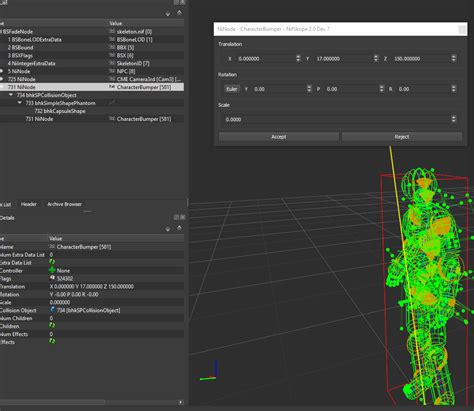Collapse the 734 bhkSPCollisionObject tree node
The height and width of the screenshot is (411, 474).
coord(11,95)
